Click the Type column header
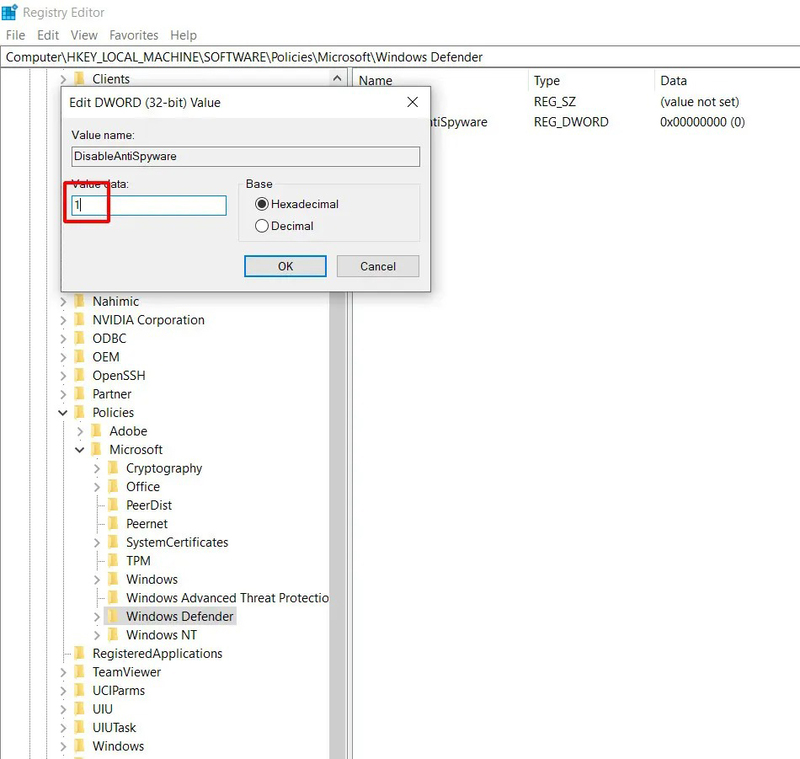The image size is (800, 759). (x=546, y=81)
